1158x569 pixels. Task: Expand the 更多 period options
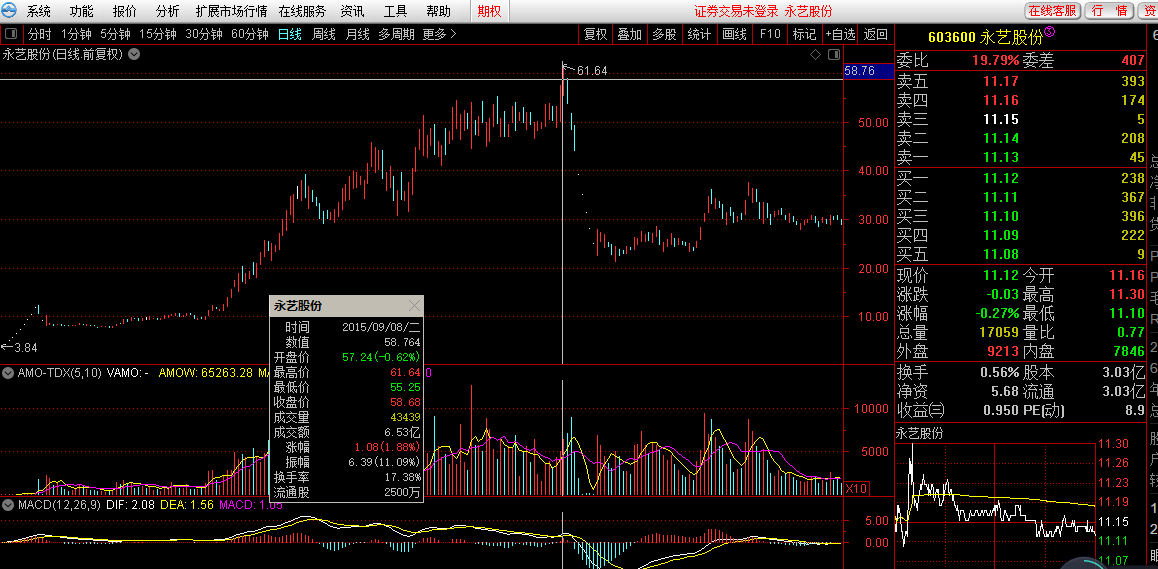[x=440, y=34]
